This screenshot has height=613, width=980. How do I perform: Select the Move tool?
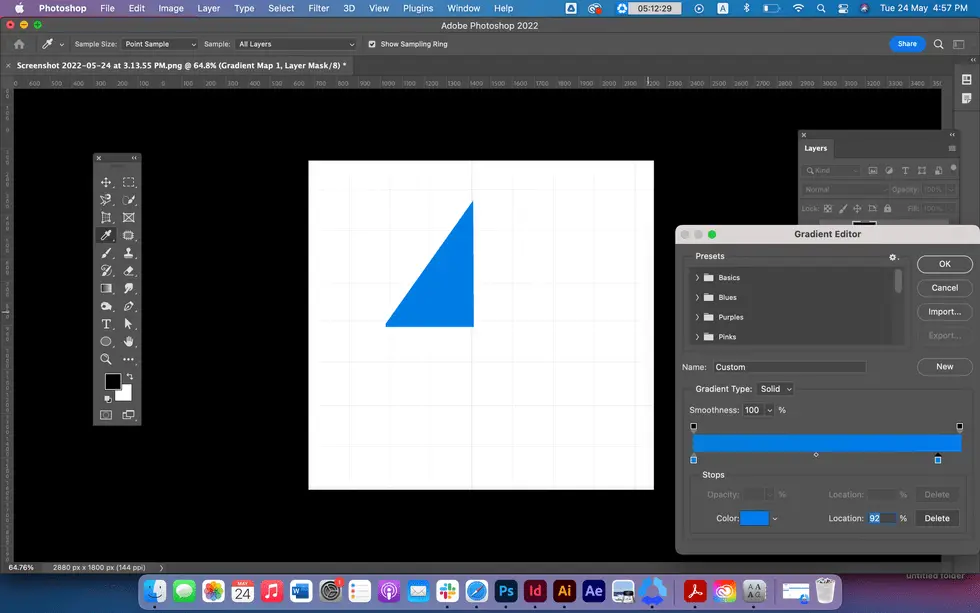click(105, 182)
